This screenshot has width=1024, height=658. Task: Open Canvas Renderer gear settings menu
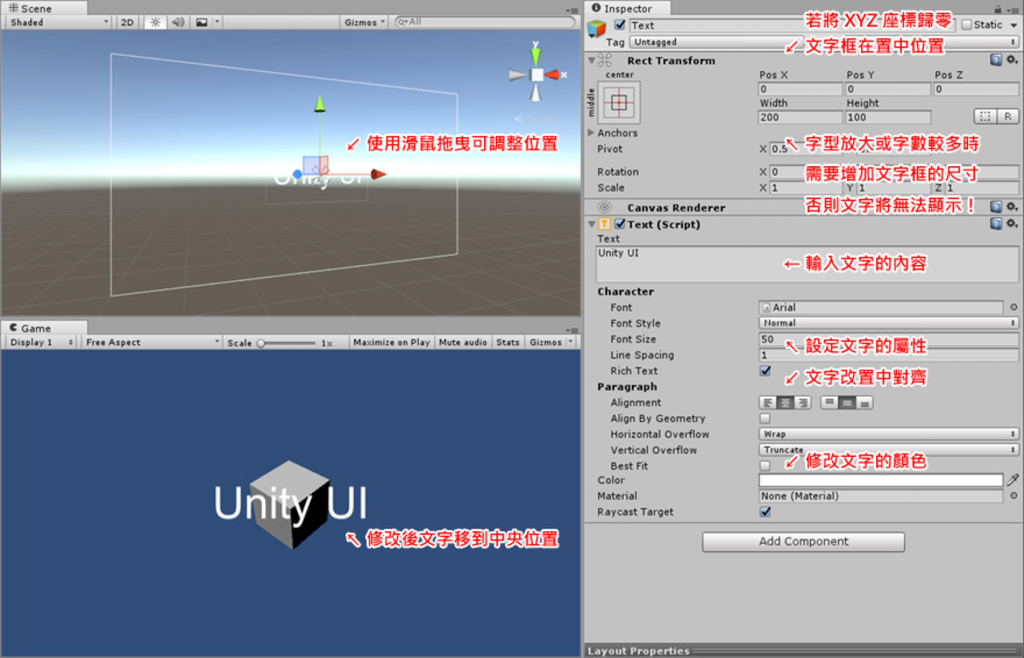[1012, 207]
